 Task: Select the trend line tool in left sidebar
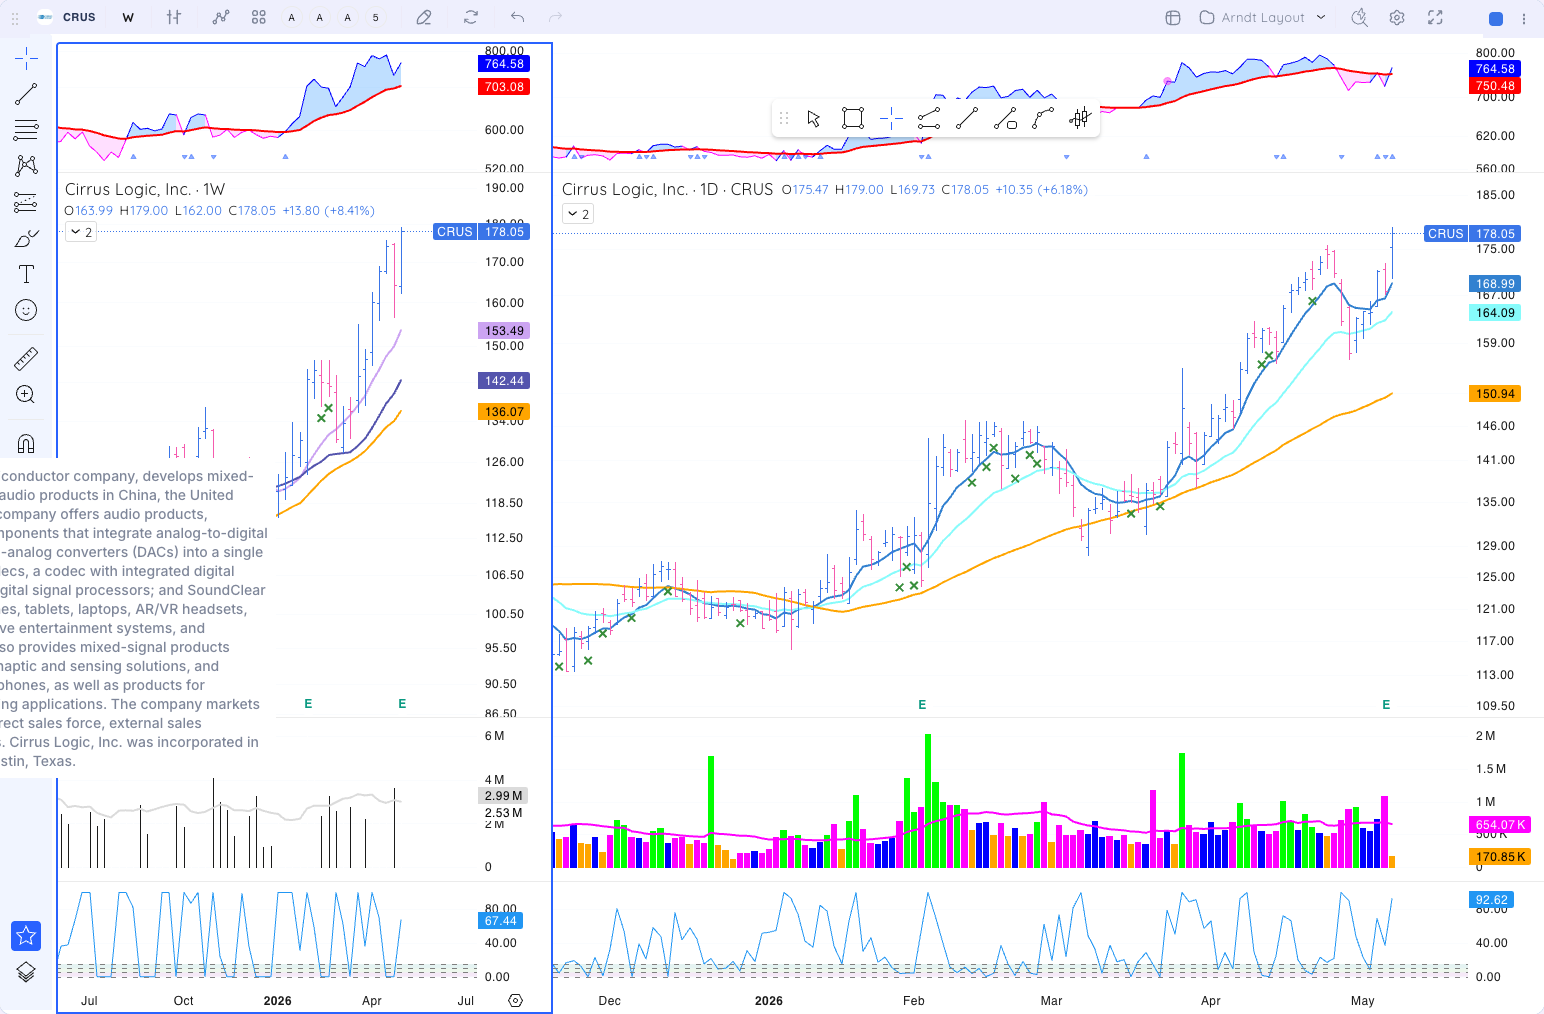click(x=26, y=94)
